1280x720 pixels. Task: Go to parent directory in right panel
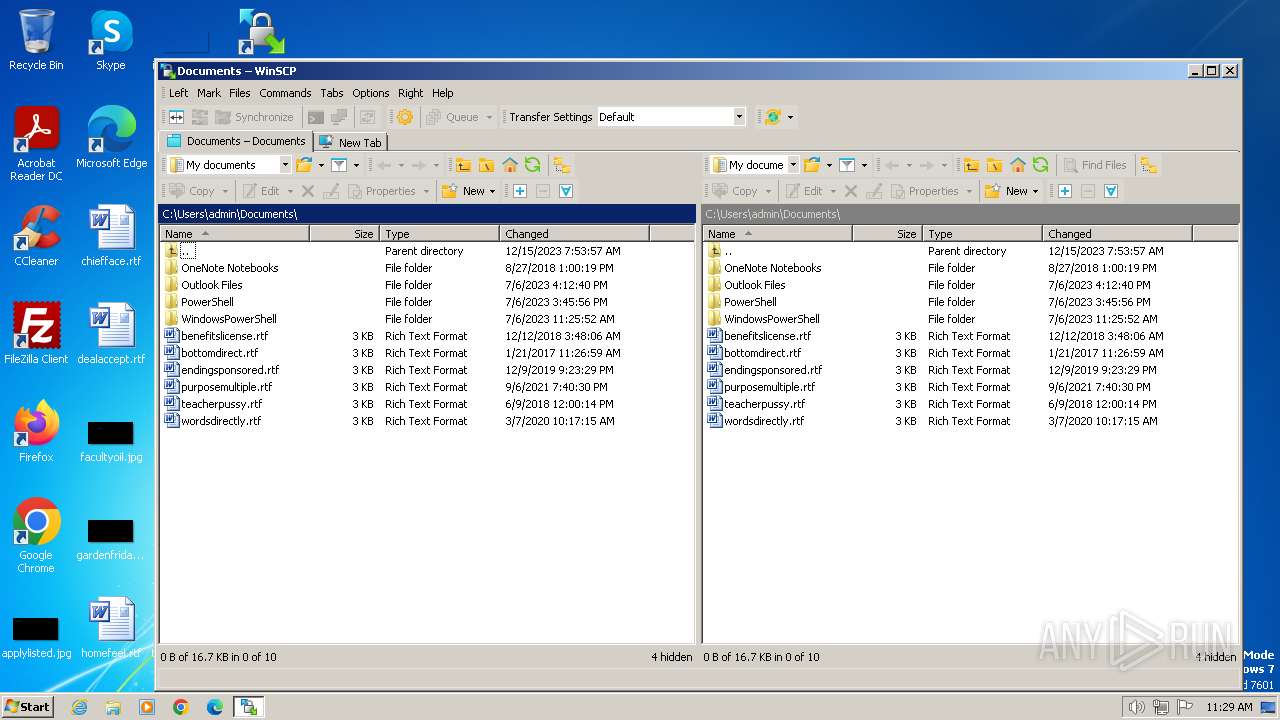click(971, 165)
